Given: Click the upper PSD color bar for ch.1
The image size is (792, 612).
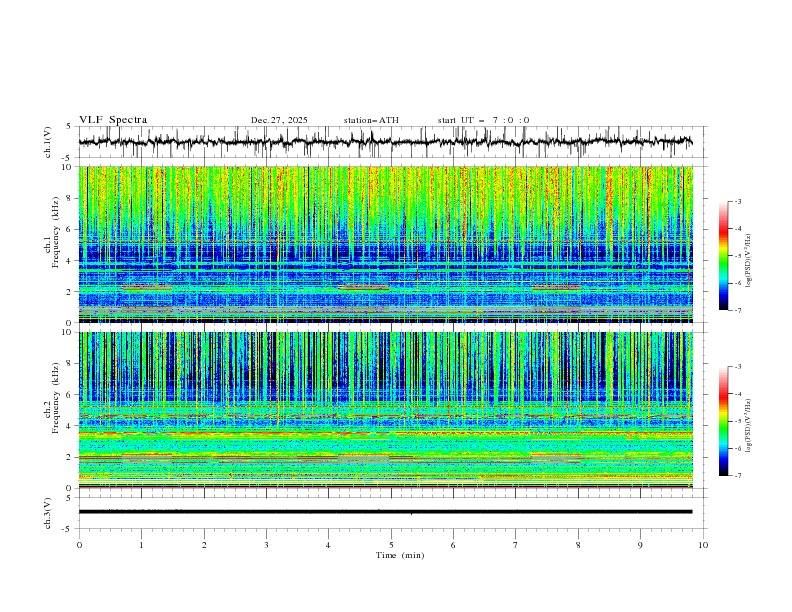Looking at the screenshot, I should 723,256.
